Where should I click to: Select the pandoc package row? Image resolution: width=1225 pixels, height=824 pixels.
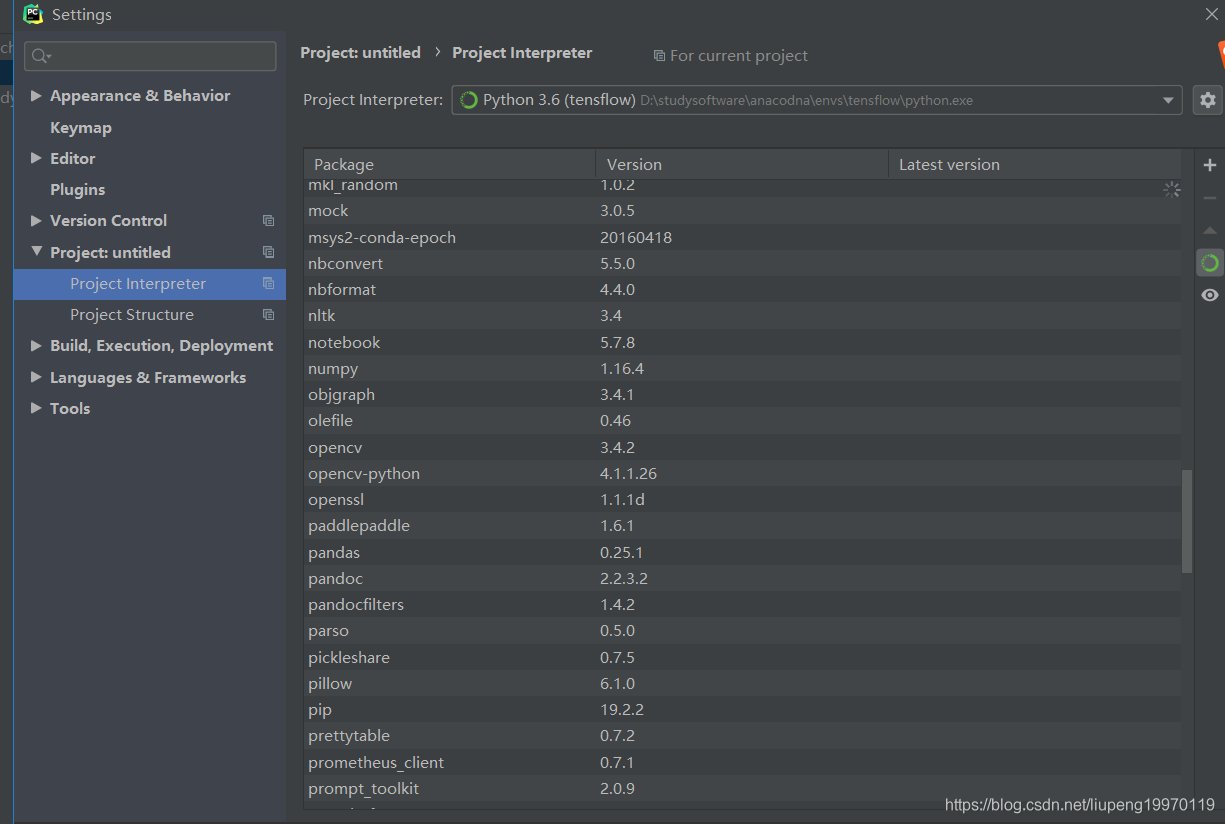[x=743, y=579]
